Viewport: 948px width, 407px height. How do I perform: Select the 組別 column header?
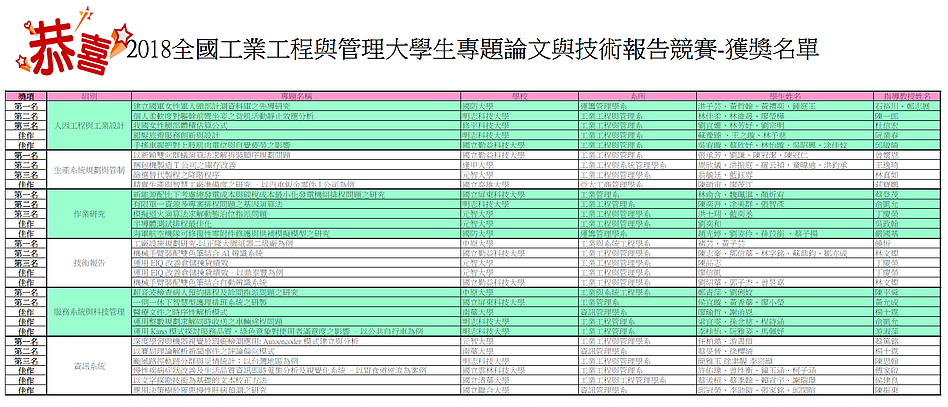89,97
